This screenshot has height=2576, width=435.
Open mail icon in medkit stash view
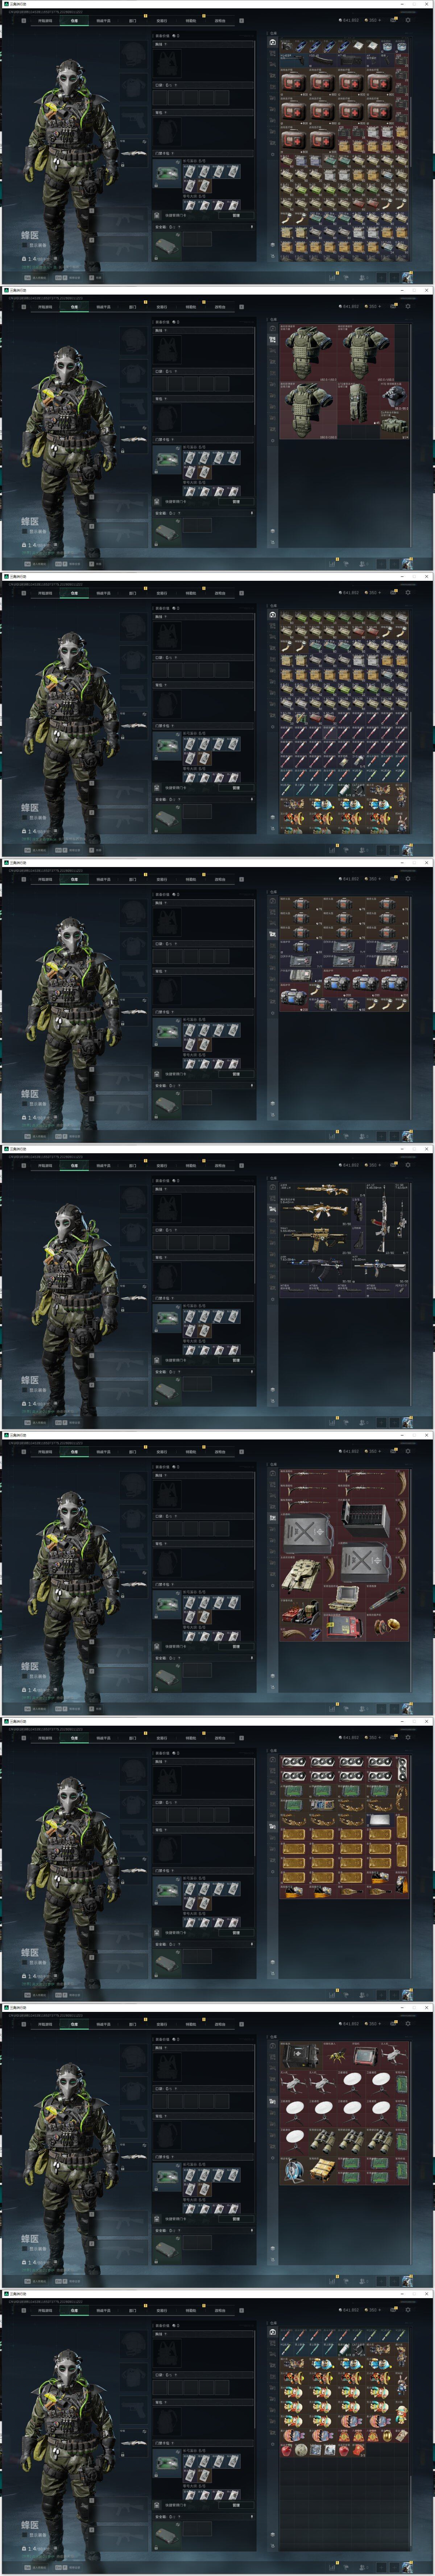click(393, 20)
